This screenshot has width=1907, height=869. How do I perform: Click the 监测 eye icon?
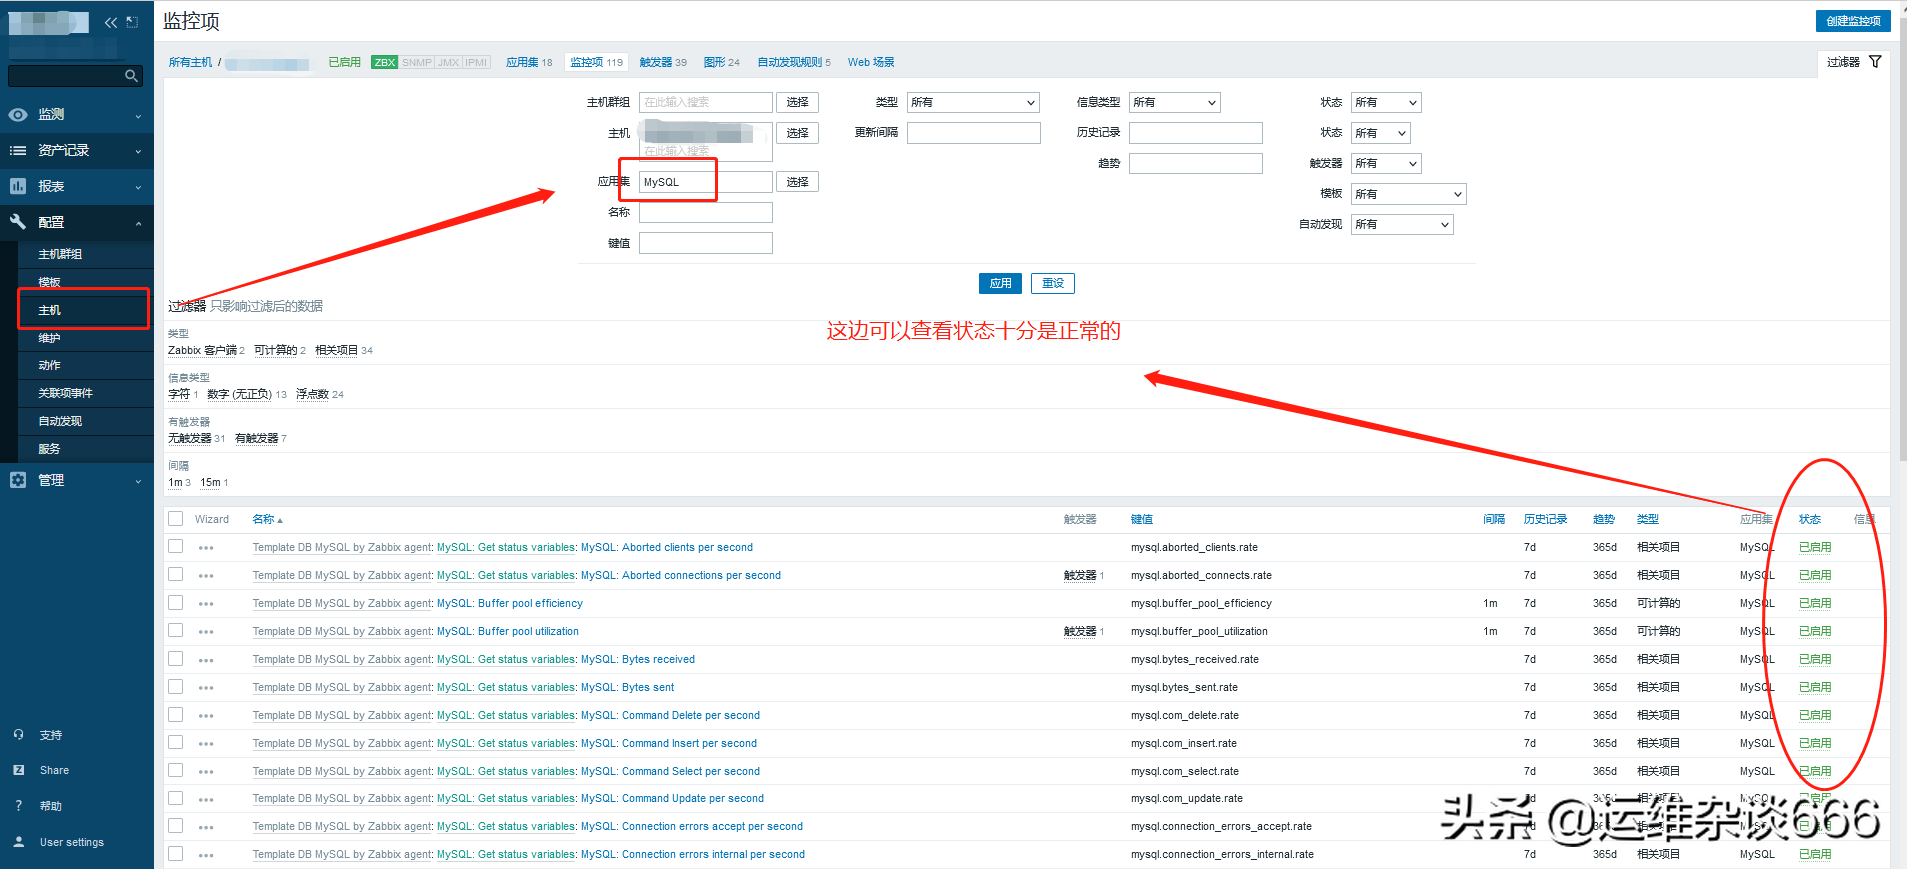[18, 115]
